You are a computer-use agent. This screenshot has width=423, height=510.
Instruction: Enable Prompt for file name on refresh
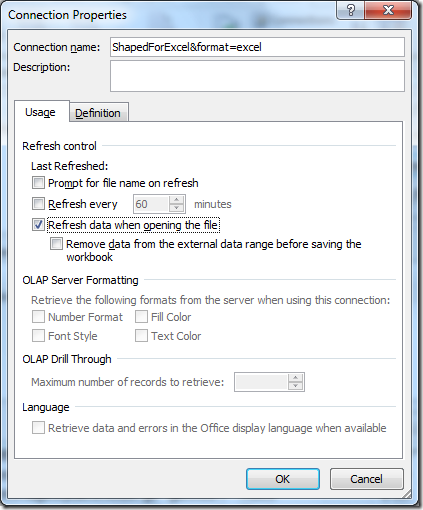tap(38, 183)
